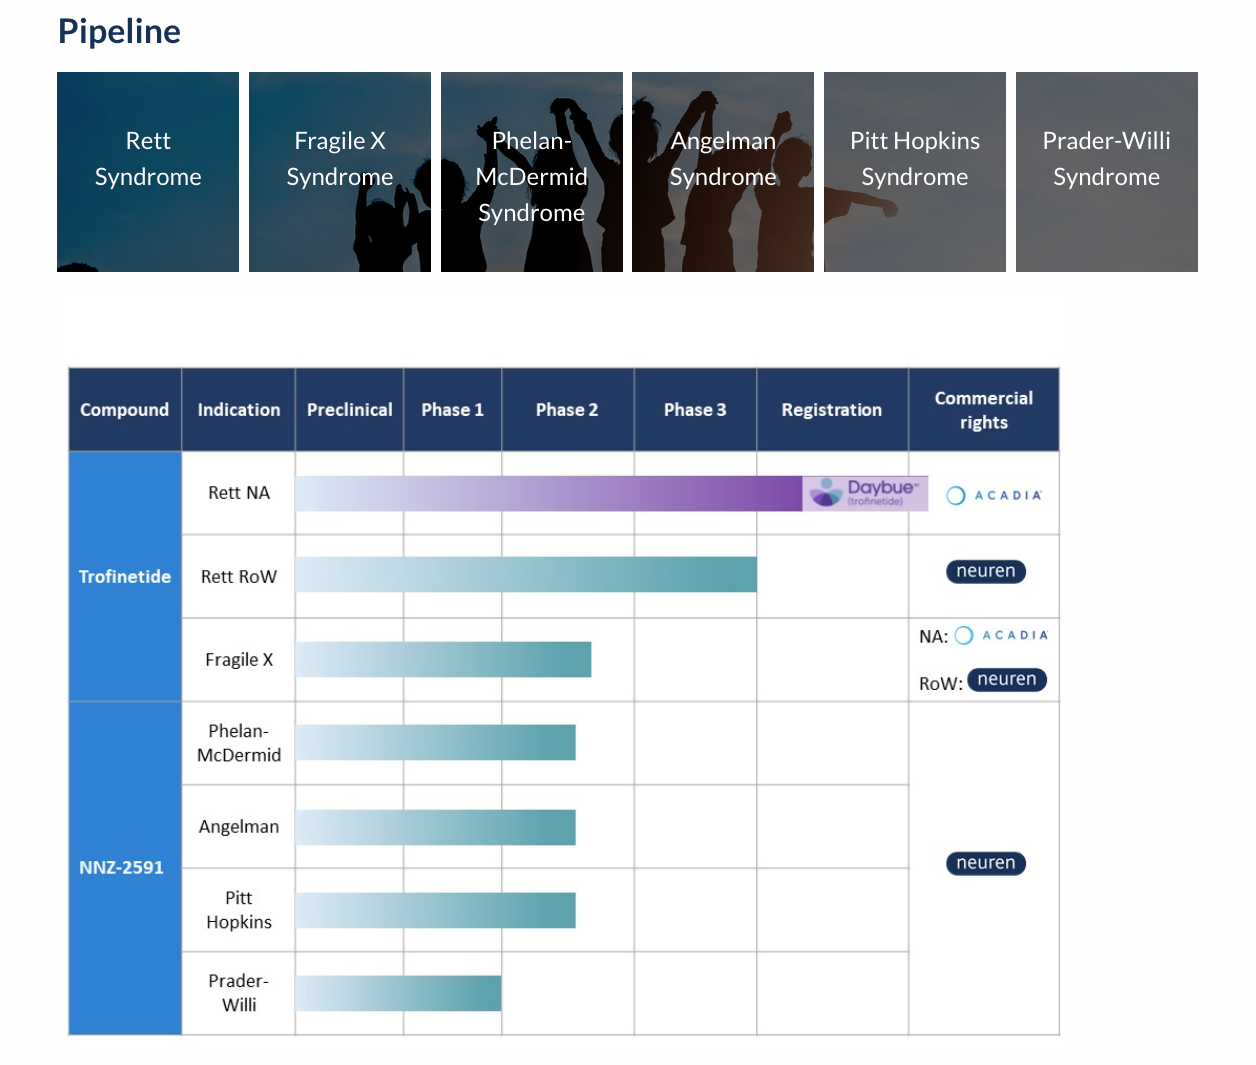Open the Rett Syndrome tile

(x=148, y=172)
